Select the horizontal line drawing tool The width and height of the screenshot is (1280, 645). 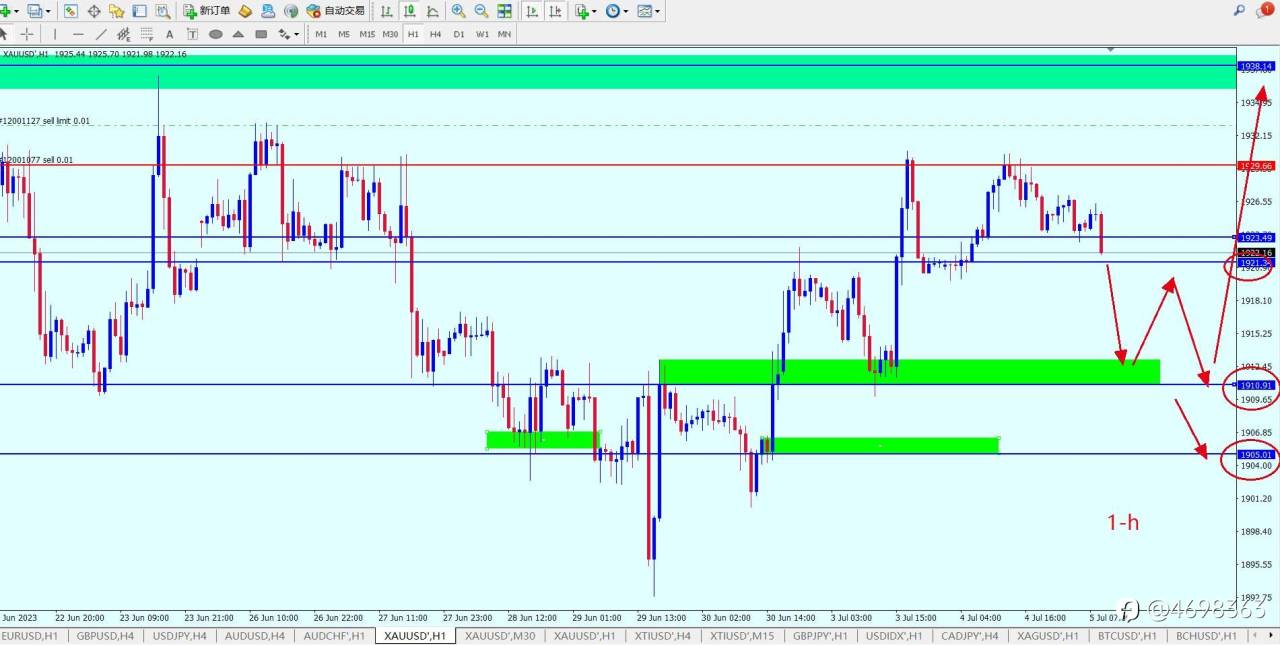(x=78, y=34)
